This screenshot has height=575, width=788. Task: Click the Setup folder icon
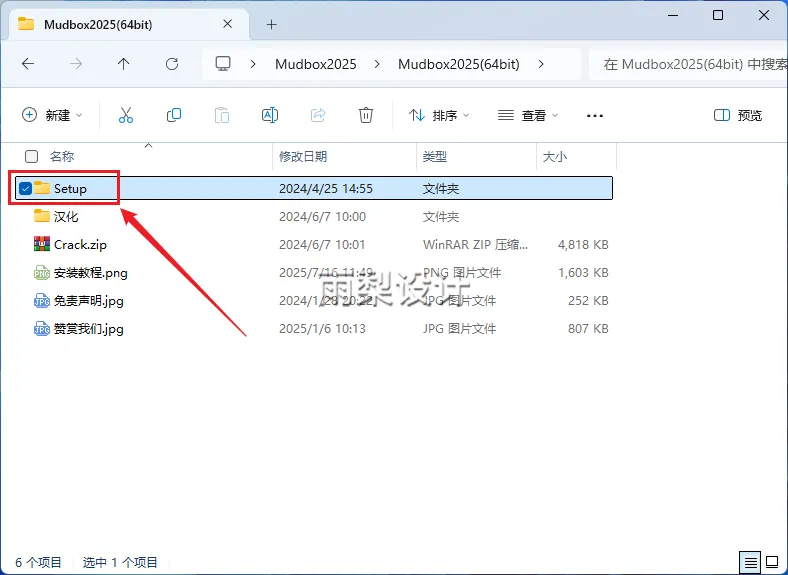(42, 188)
